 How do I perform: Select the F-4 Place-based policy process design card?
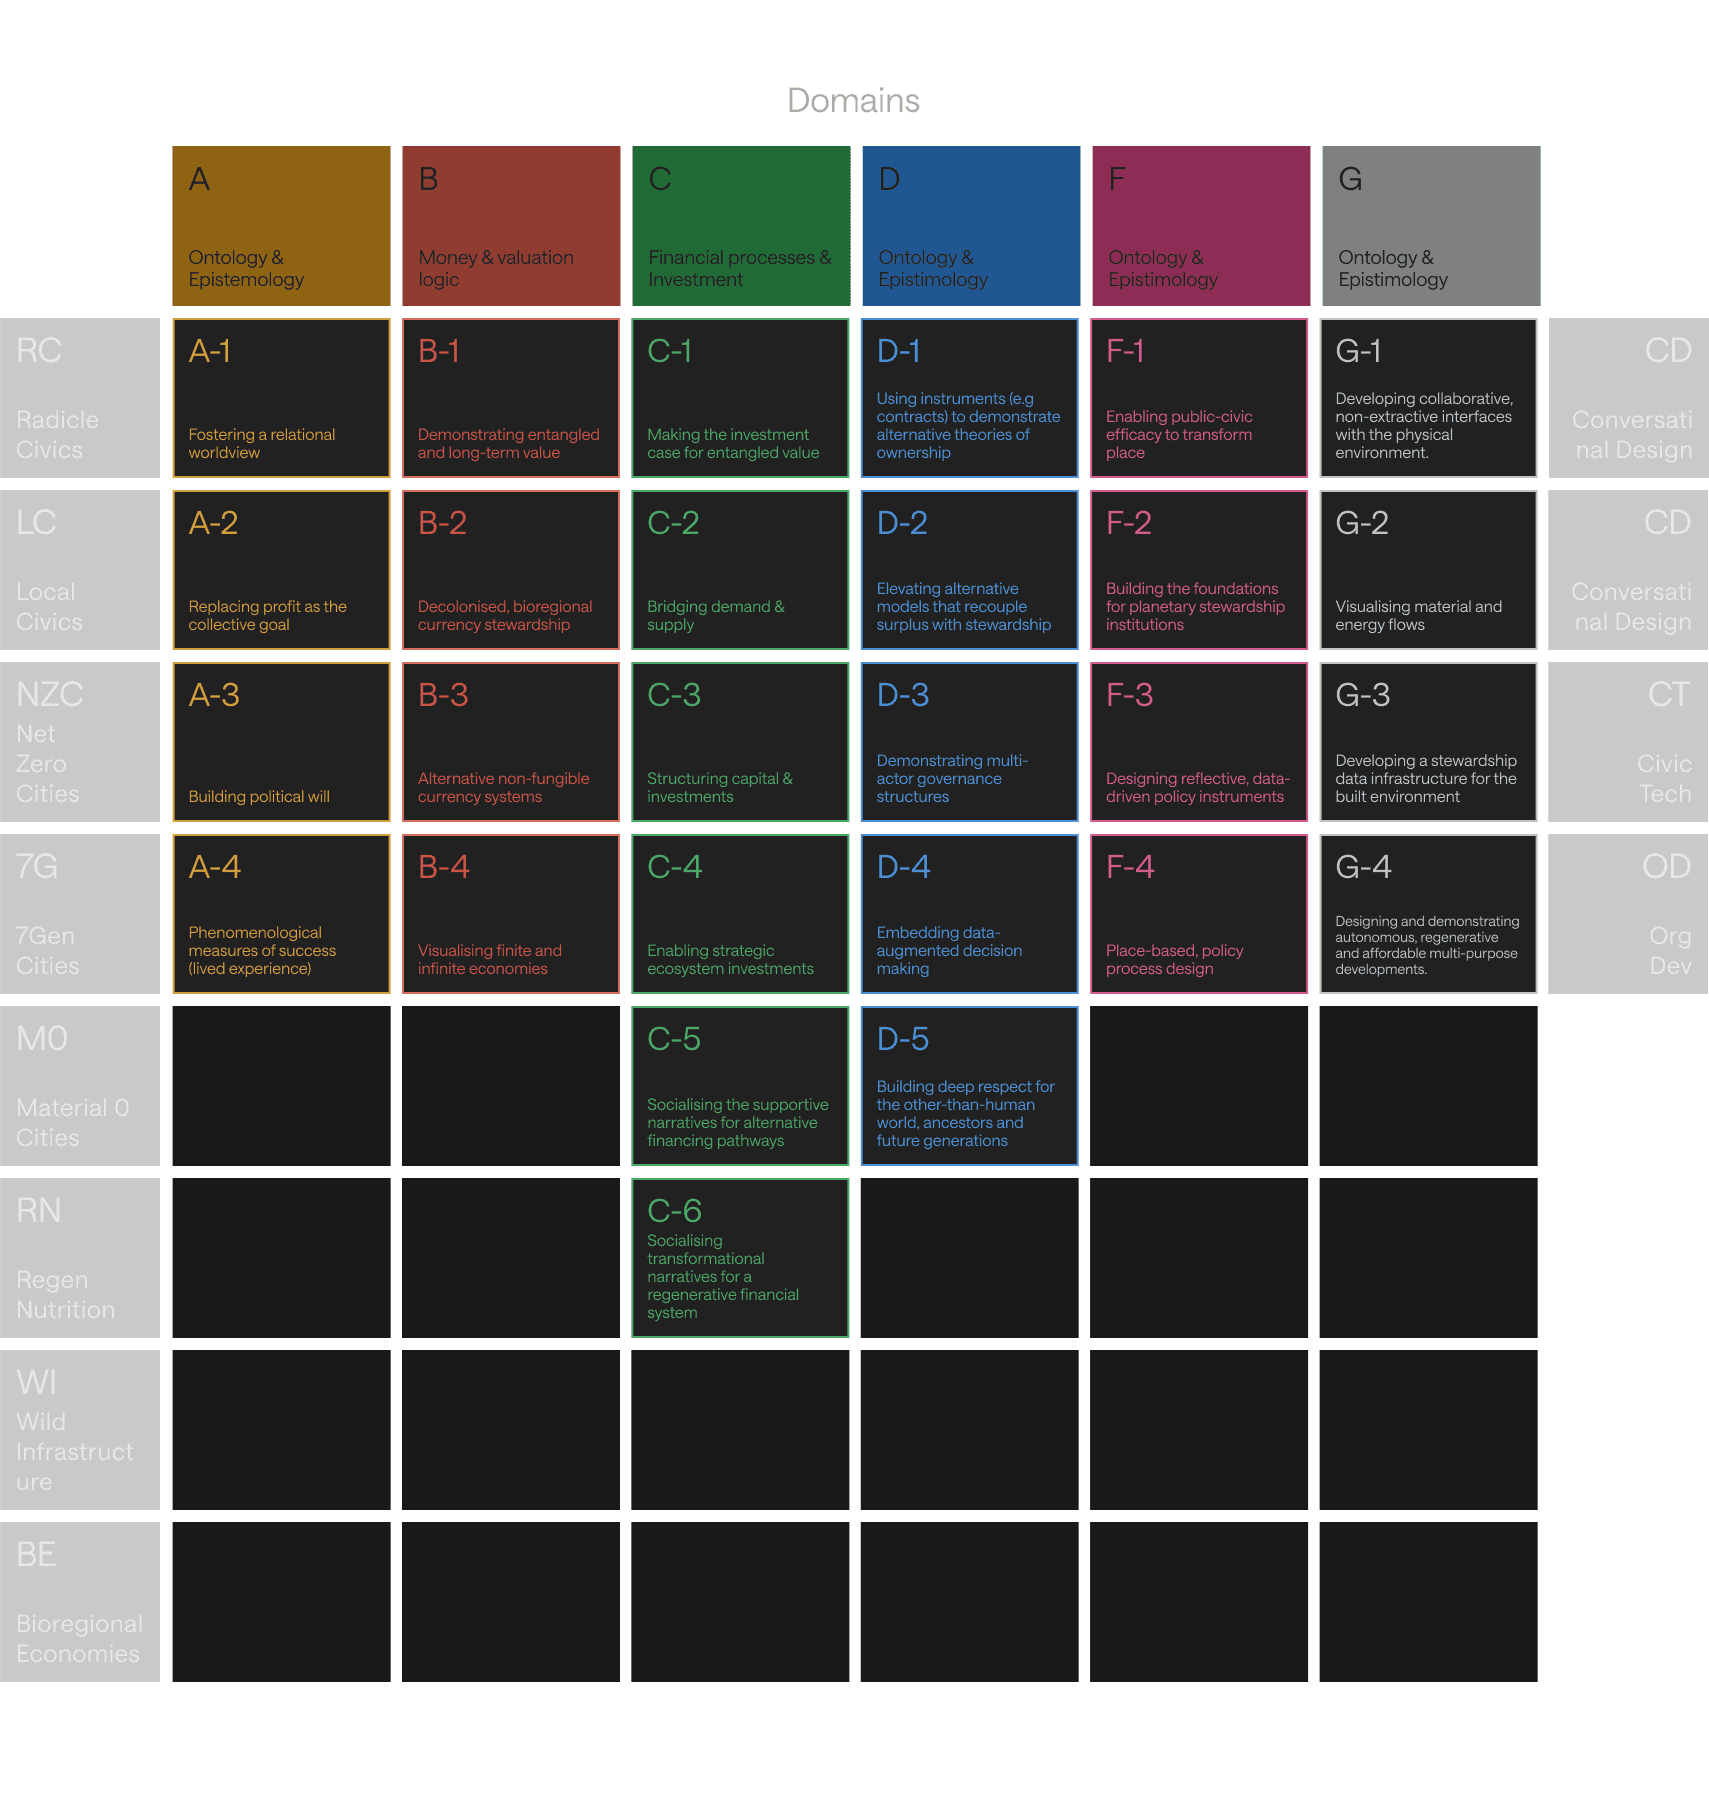(x=1199, y=914)
